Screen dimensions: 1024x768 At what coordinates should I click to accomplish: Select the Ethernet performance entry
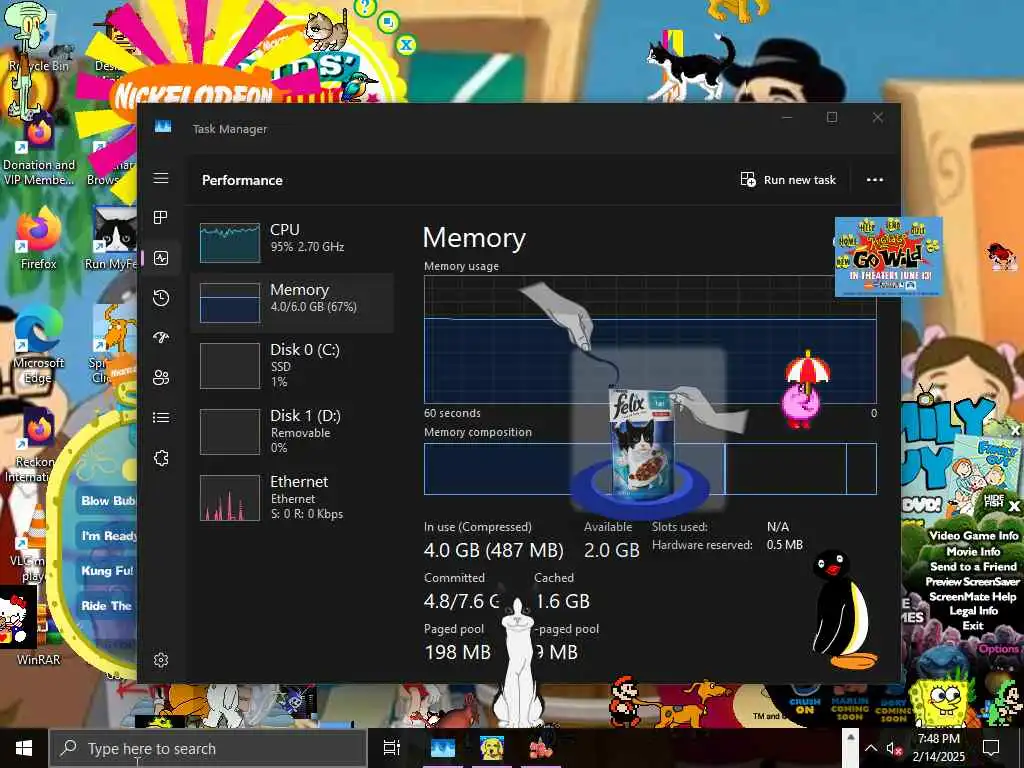291,498
